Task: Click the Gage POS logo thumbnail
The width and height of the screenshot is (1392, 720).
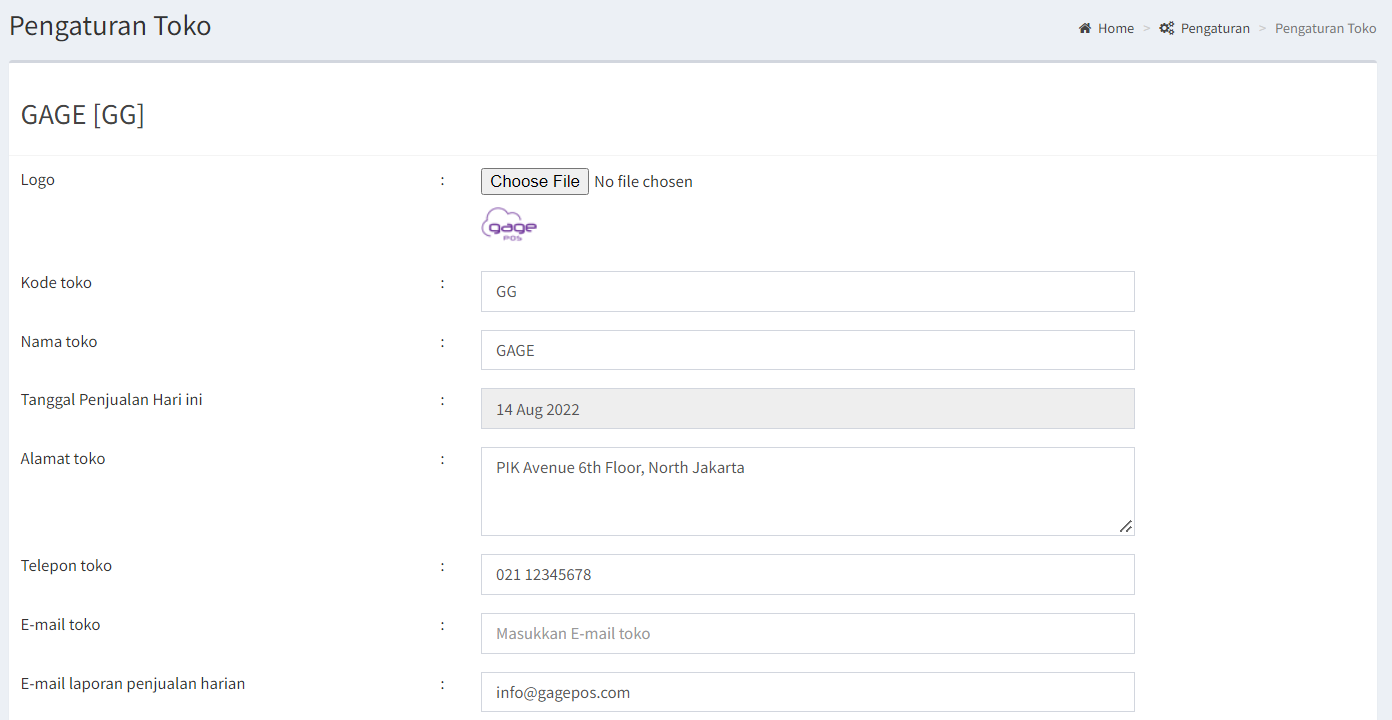Action: click(x=509, y=225)
